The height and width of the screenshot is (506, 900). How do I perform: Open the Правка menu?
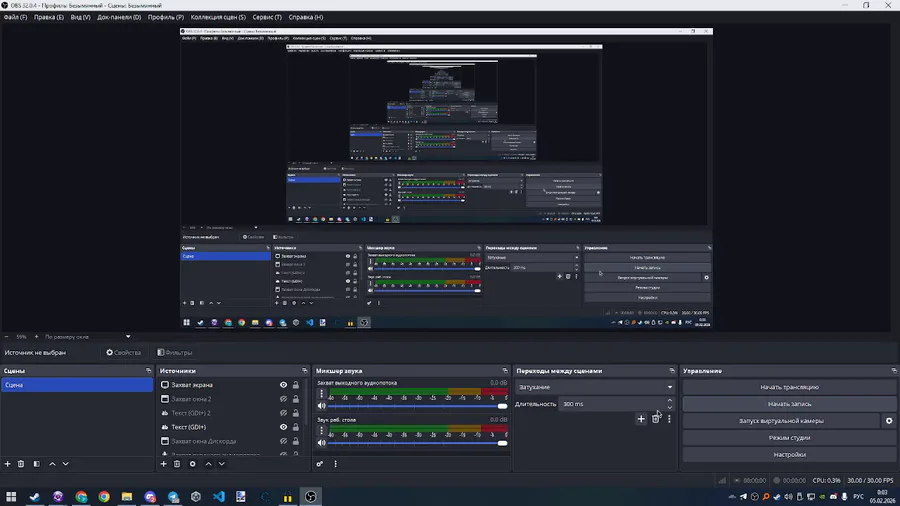(49, 17)
